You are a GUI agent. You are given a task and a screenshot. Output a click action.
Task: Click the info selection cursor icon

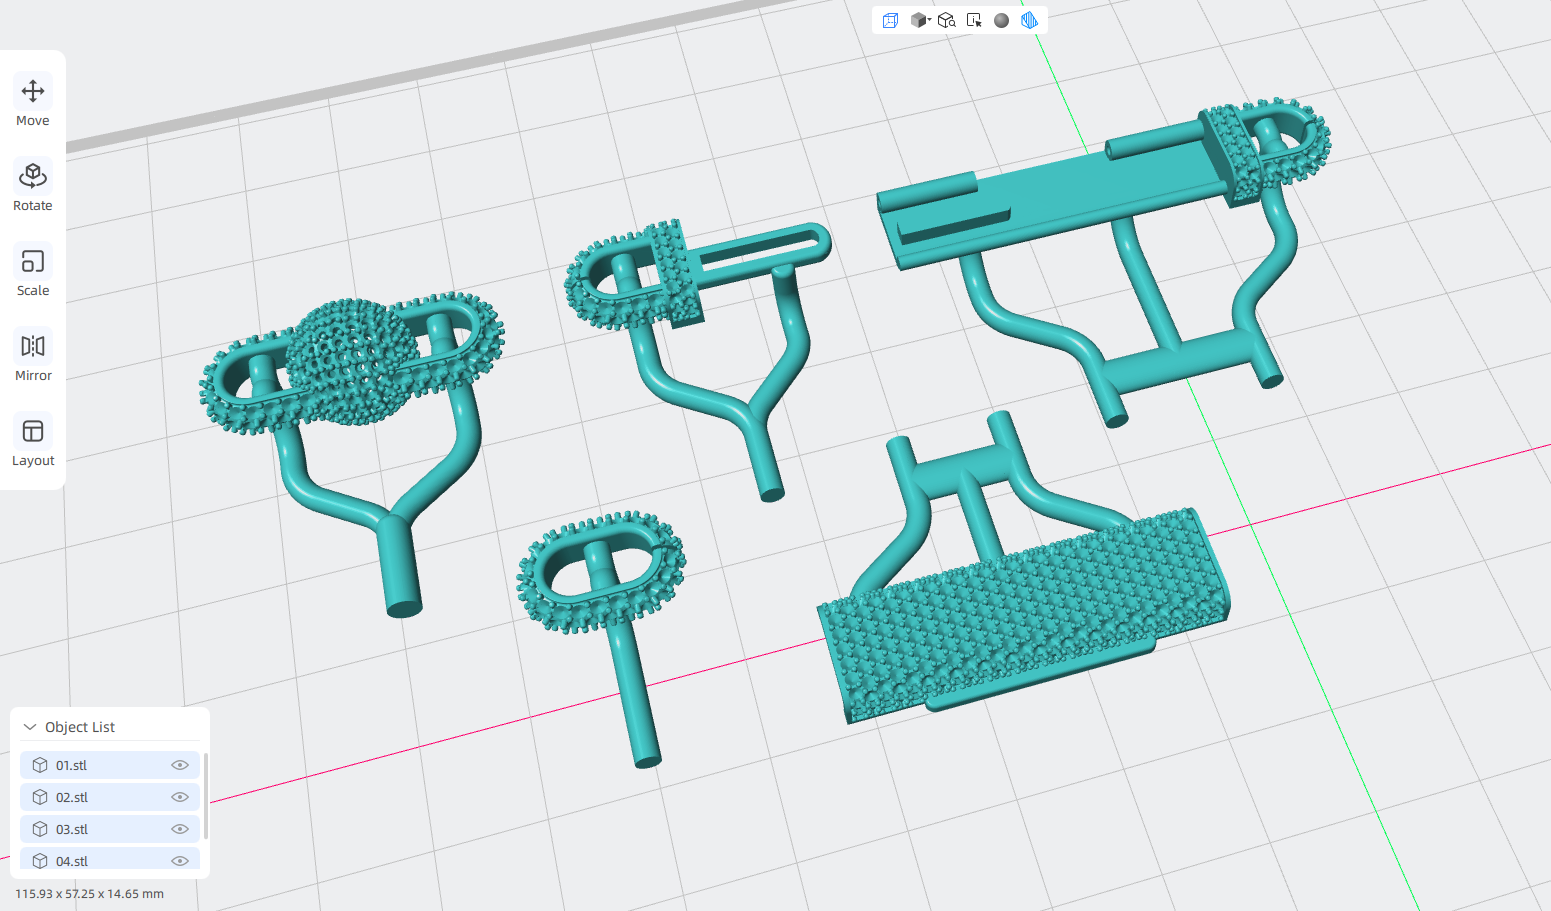pyautogui.click(x=974, y=20)
